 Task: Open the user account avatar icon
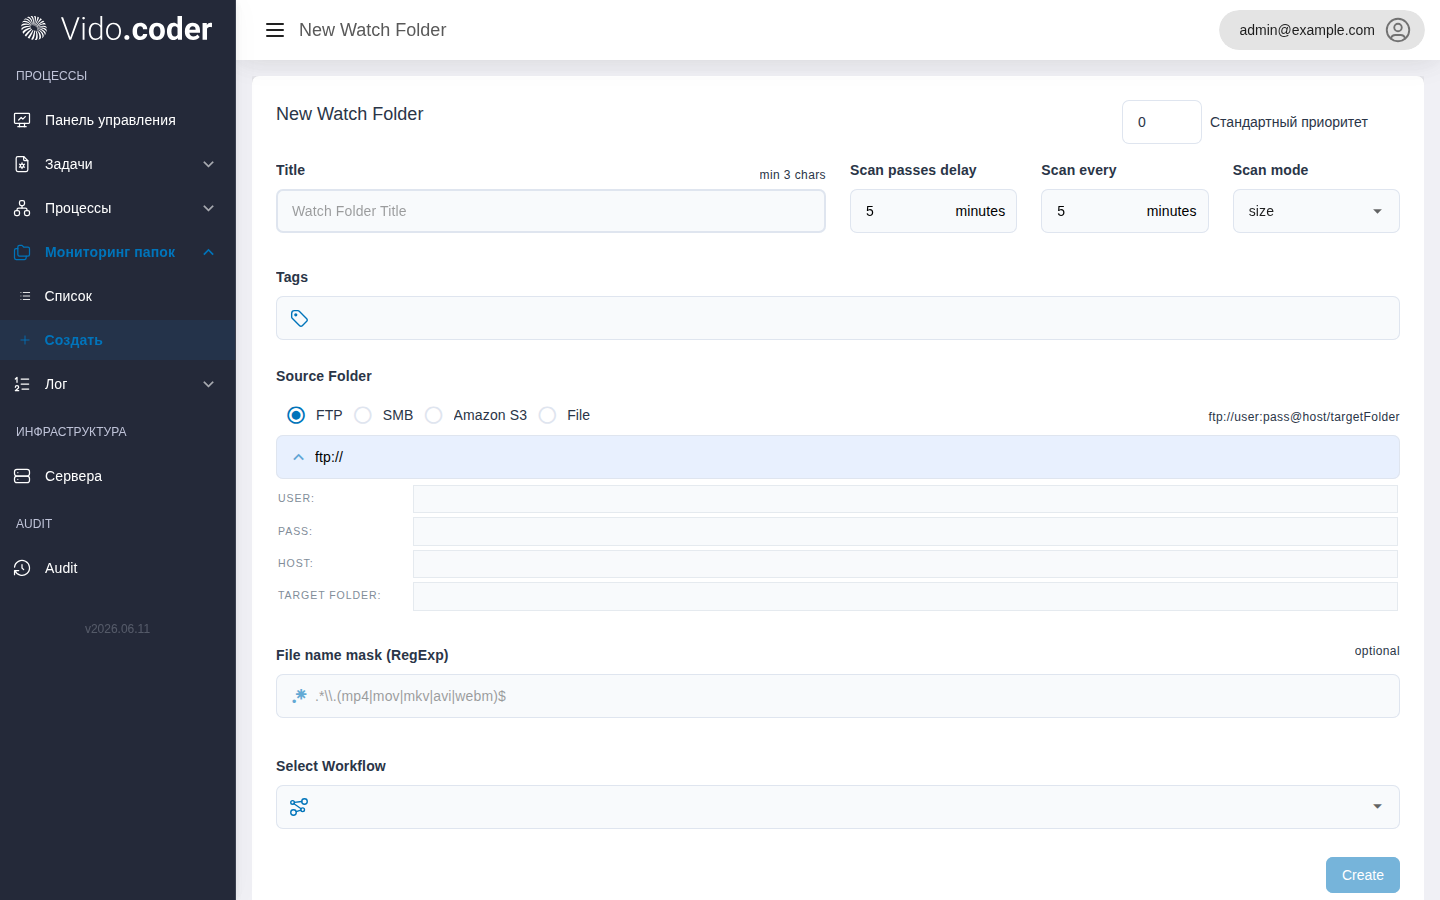[x=1398, y=30]
